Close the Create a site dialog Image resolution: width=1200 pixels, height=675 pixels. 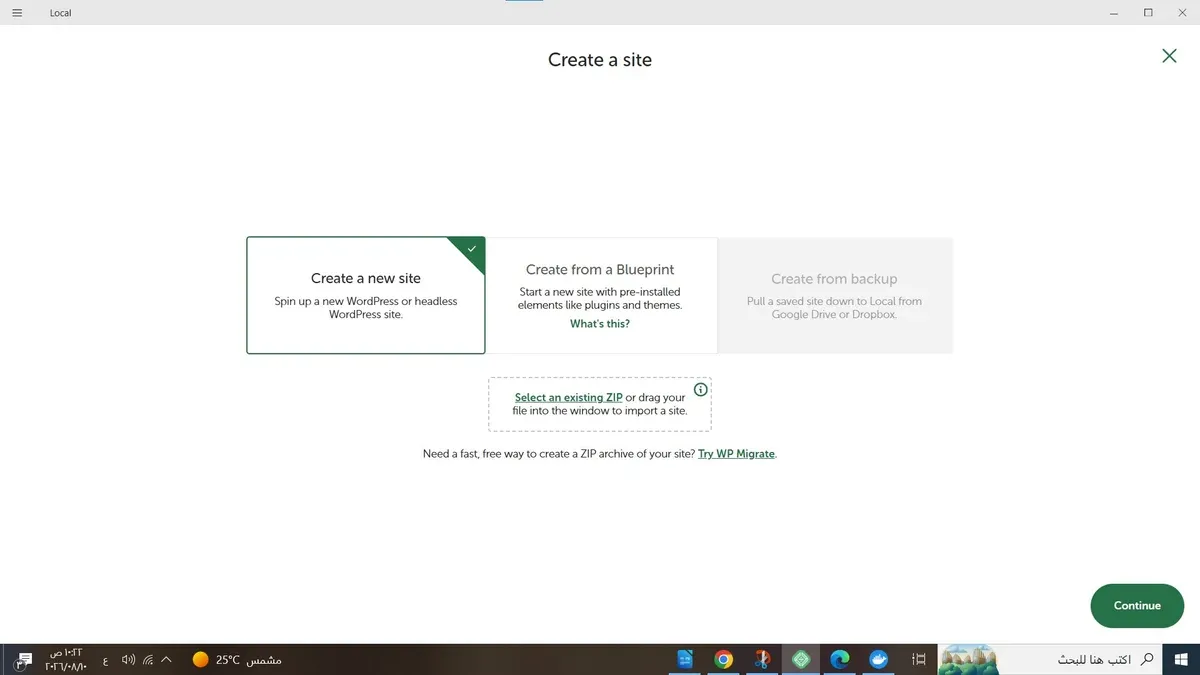[x=1169, y=56]
